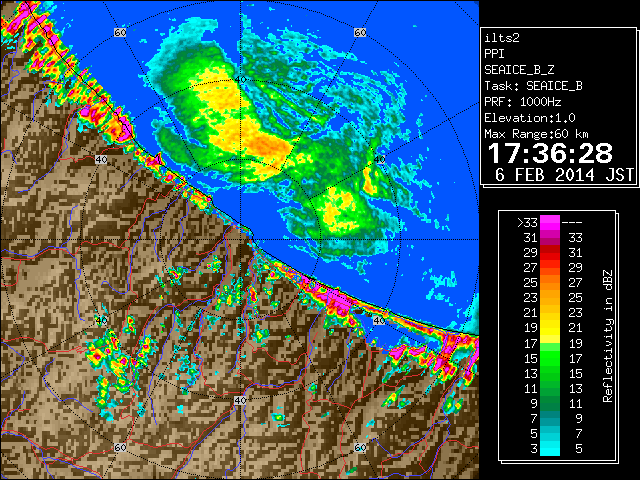Click the '33' upper-bound legend label
The width and height of the screenshot is (640, 480).
(575, 238)
